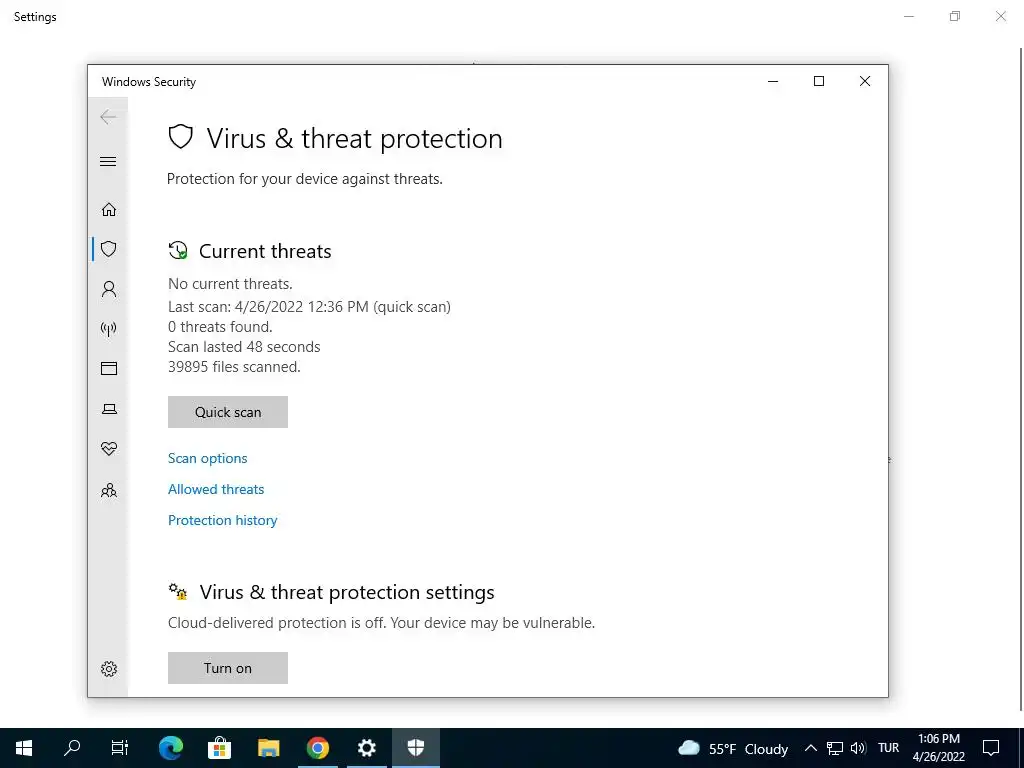Click the large shield icon beside page title
1024x768 pixels.
[x=180, y=137]
